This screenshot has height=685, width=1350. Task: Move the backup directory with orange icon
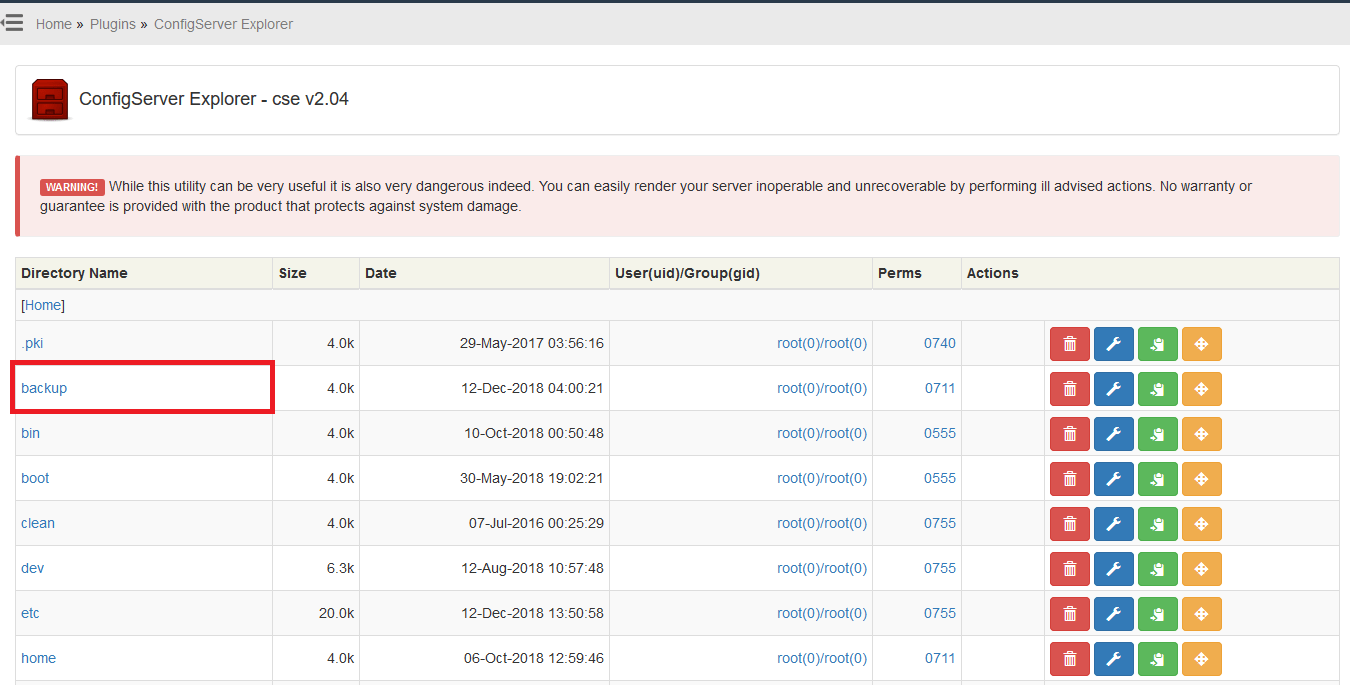tap(1202, 389)
